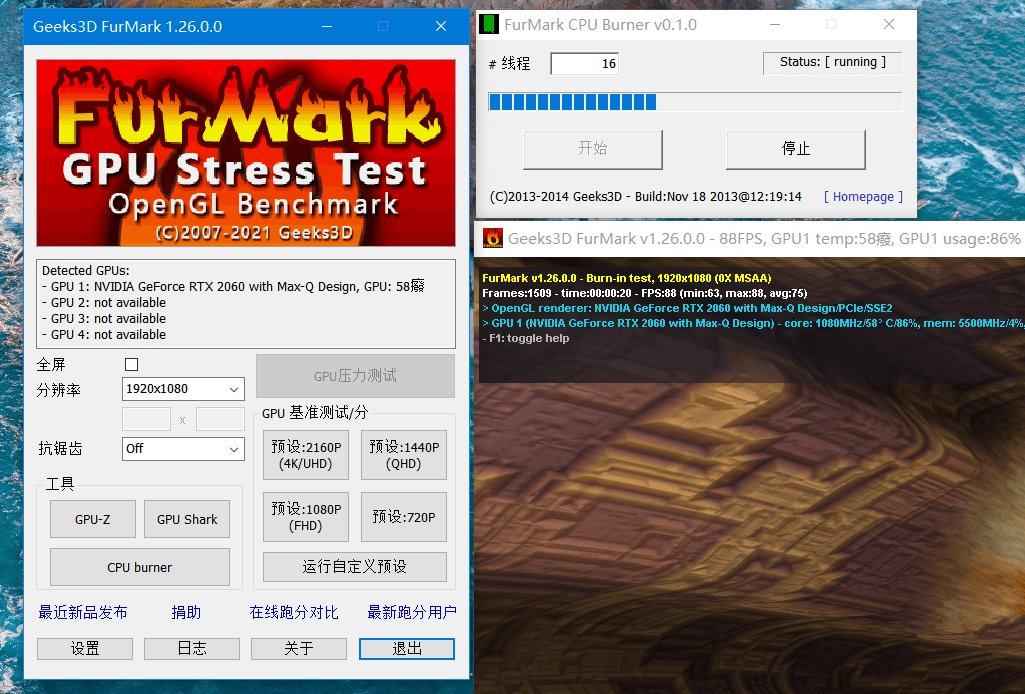
Task: Run the 预设:720P benchmark preset
Action: point(403,517)
